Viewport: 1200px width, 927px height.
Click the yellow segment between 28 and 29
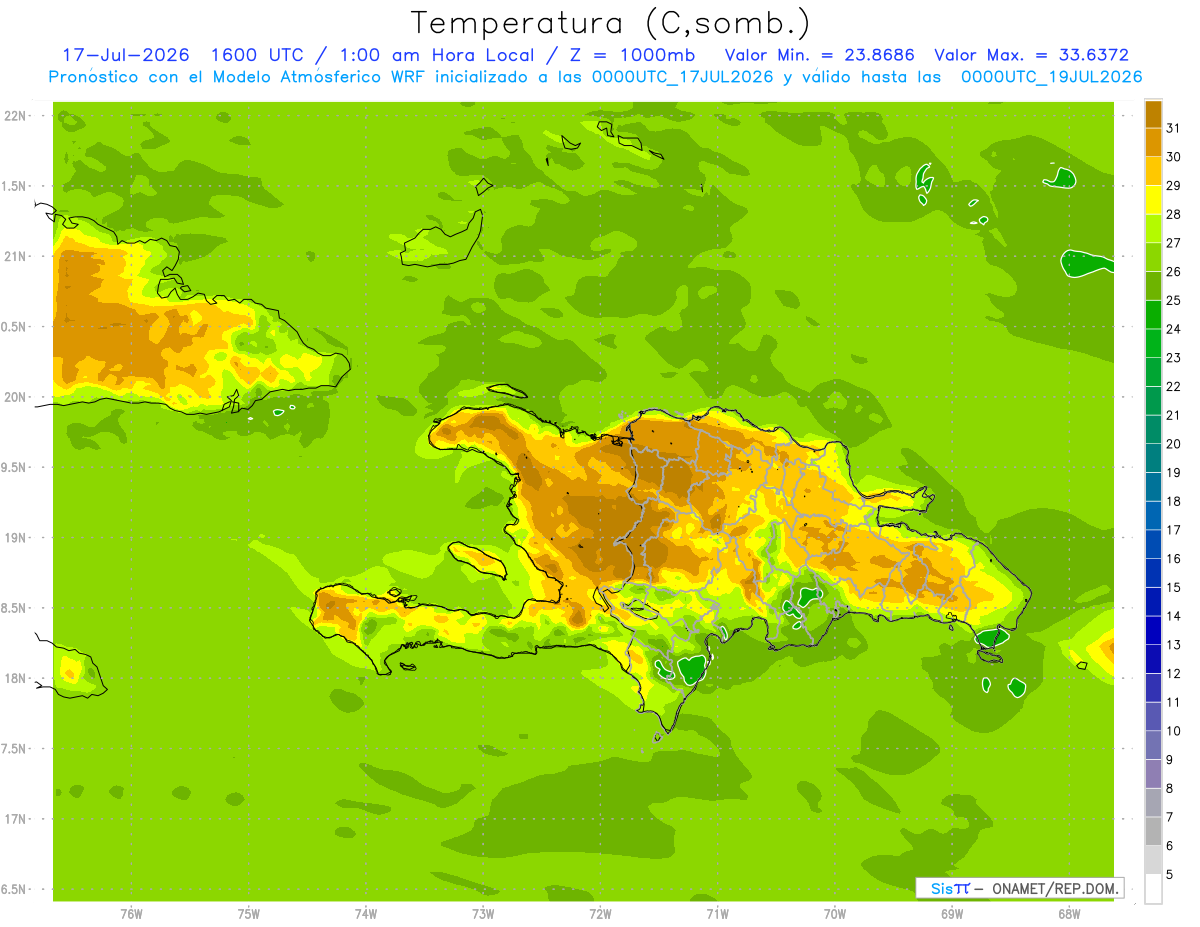coord(1153,200)
